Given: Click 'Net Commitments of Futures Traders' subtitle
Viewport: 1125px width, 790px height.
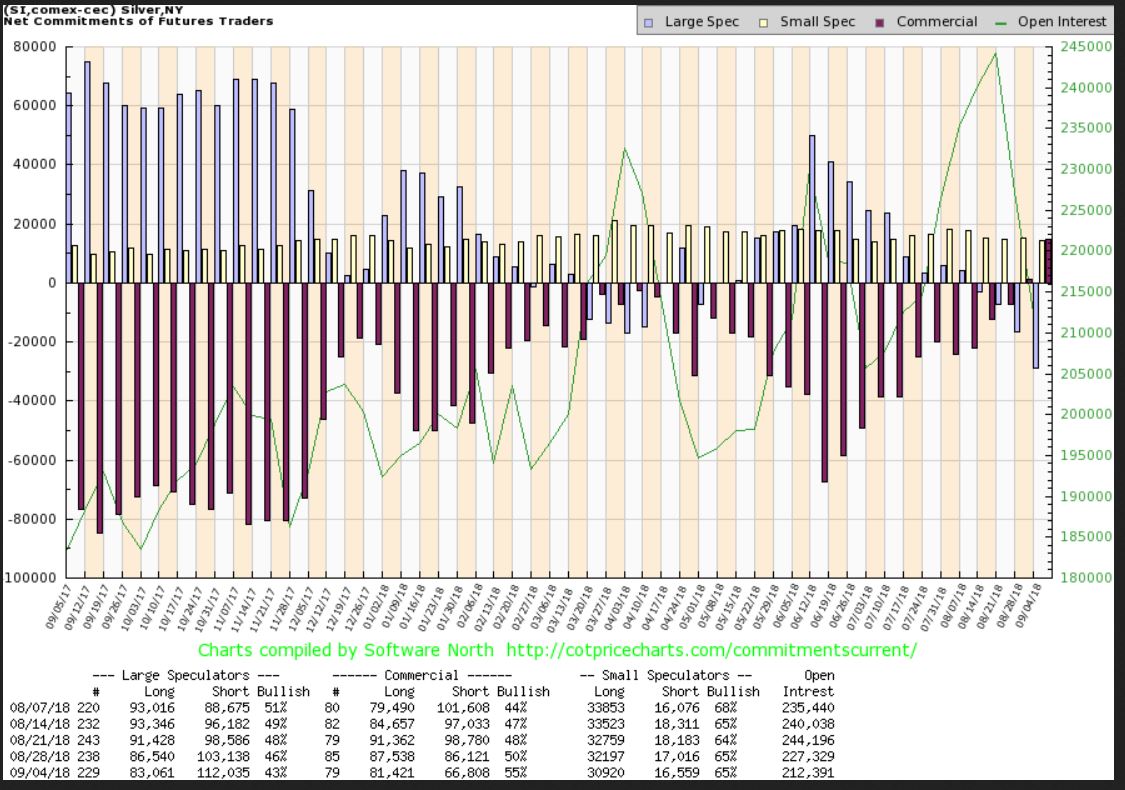Looking at the screenshot, I should (x=138, y=21).
